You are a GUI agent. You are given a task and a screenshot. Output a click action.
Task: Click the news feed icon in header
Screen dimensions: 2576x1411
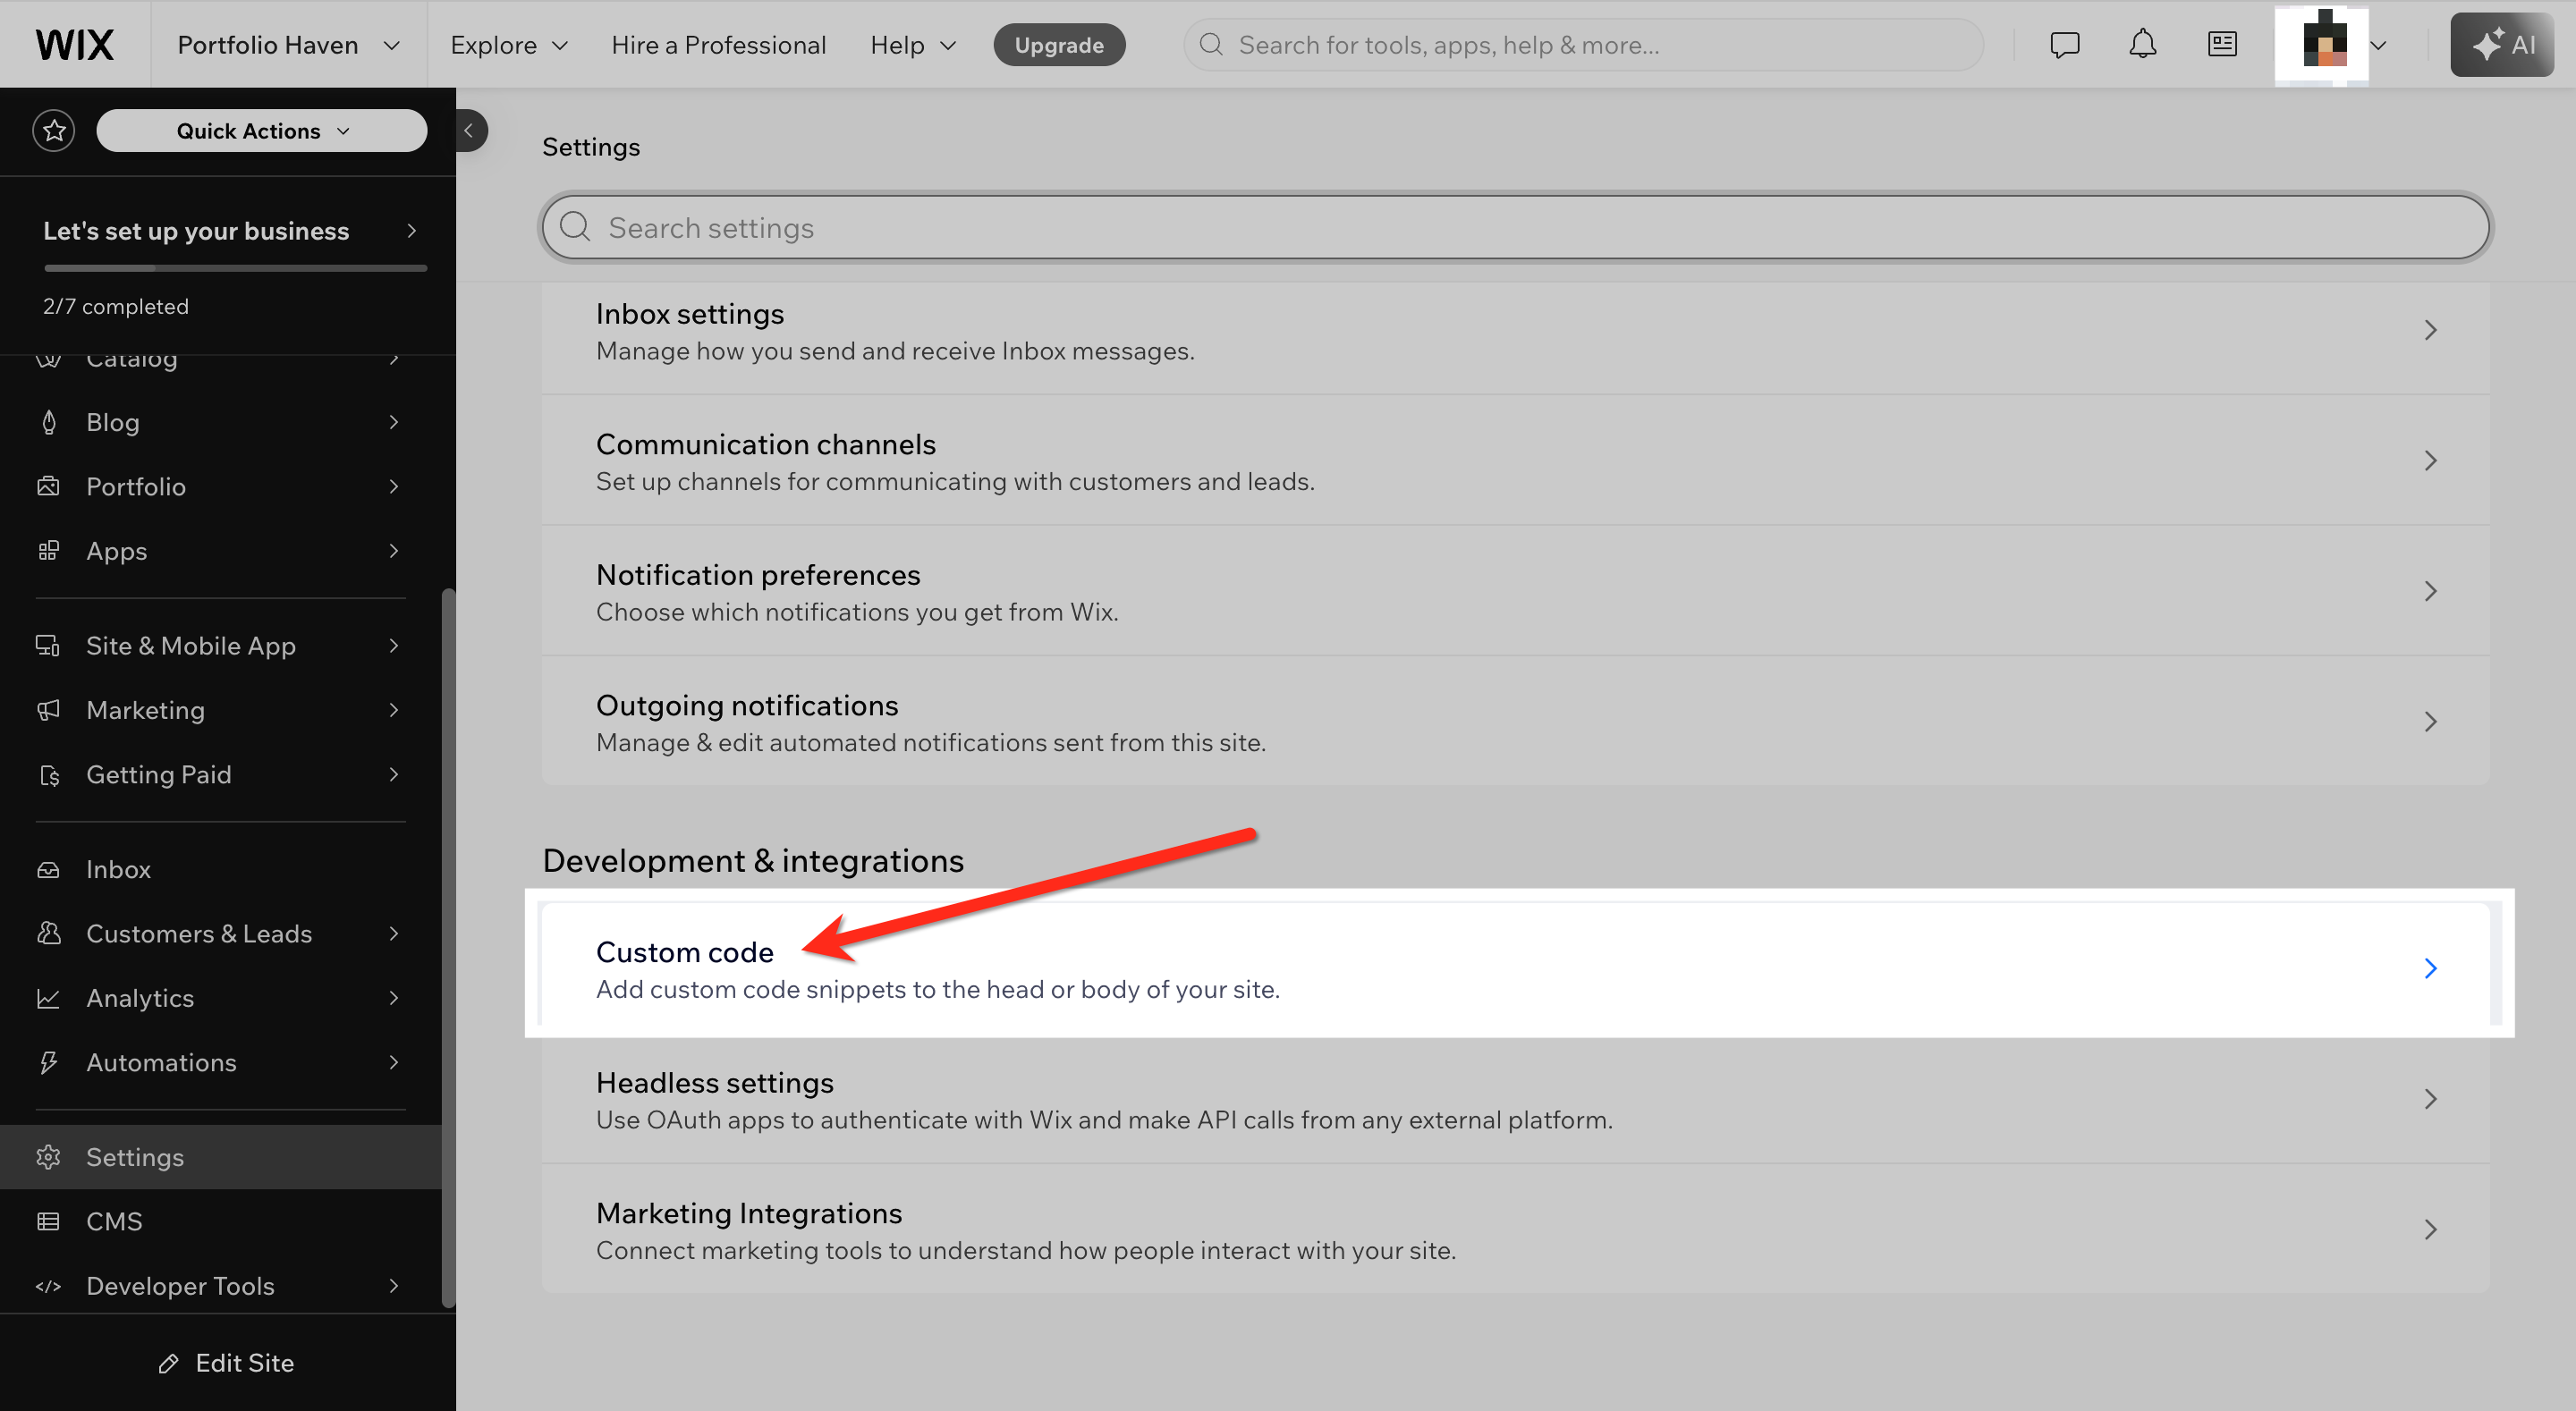point(2222,44)
